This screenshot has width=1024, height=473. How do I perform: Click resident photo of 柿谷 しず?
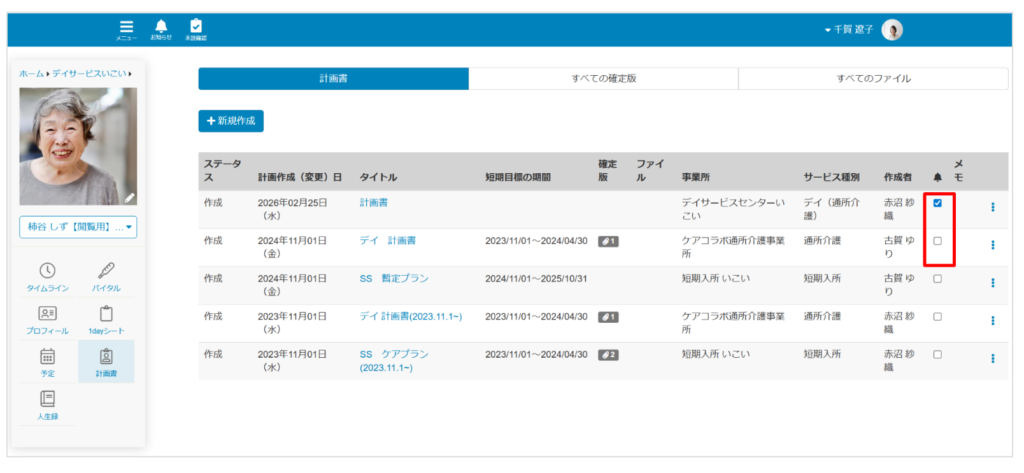78,146
